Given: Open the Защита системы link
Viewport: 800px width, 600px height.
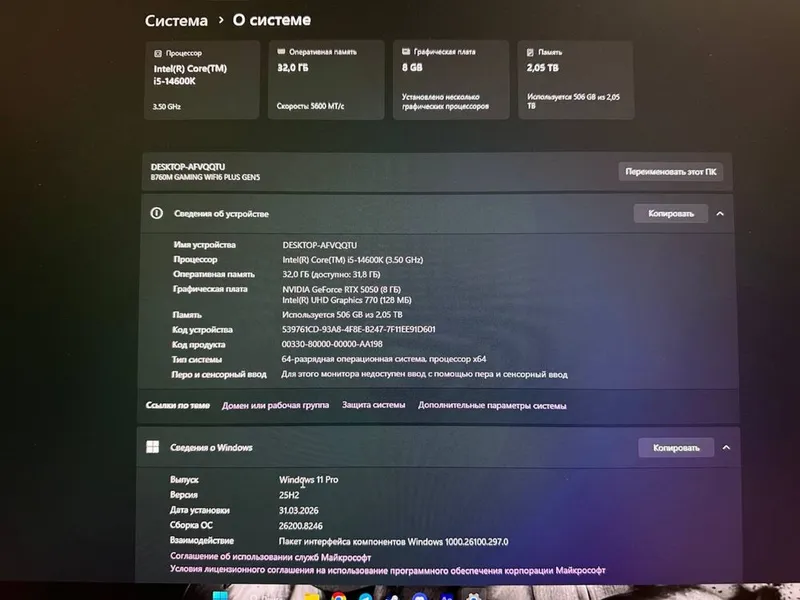Looking at the screenshot, I should [373, 405].
